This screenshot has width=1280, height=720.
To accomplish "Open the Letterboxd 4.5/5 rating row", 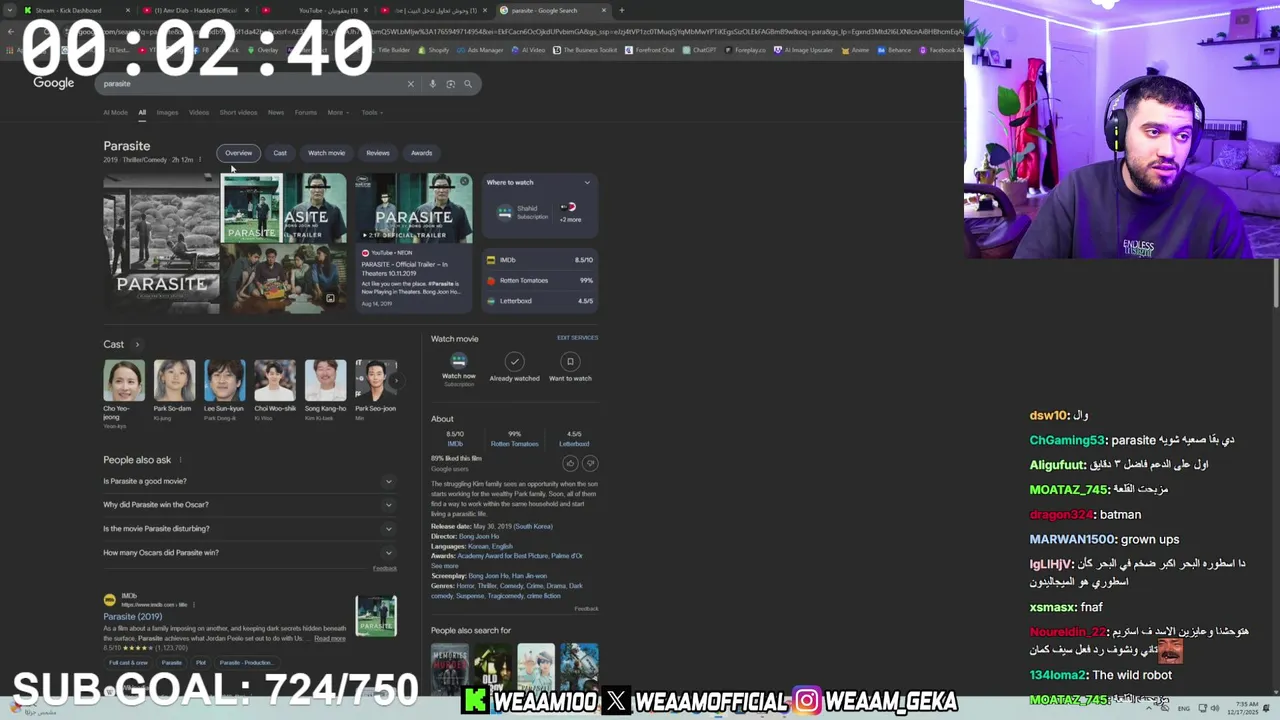I will tap(540, 301).
